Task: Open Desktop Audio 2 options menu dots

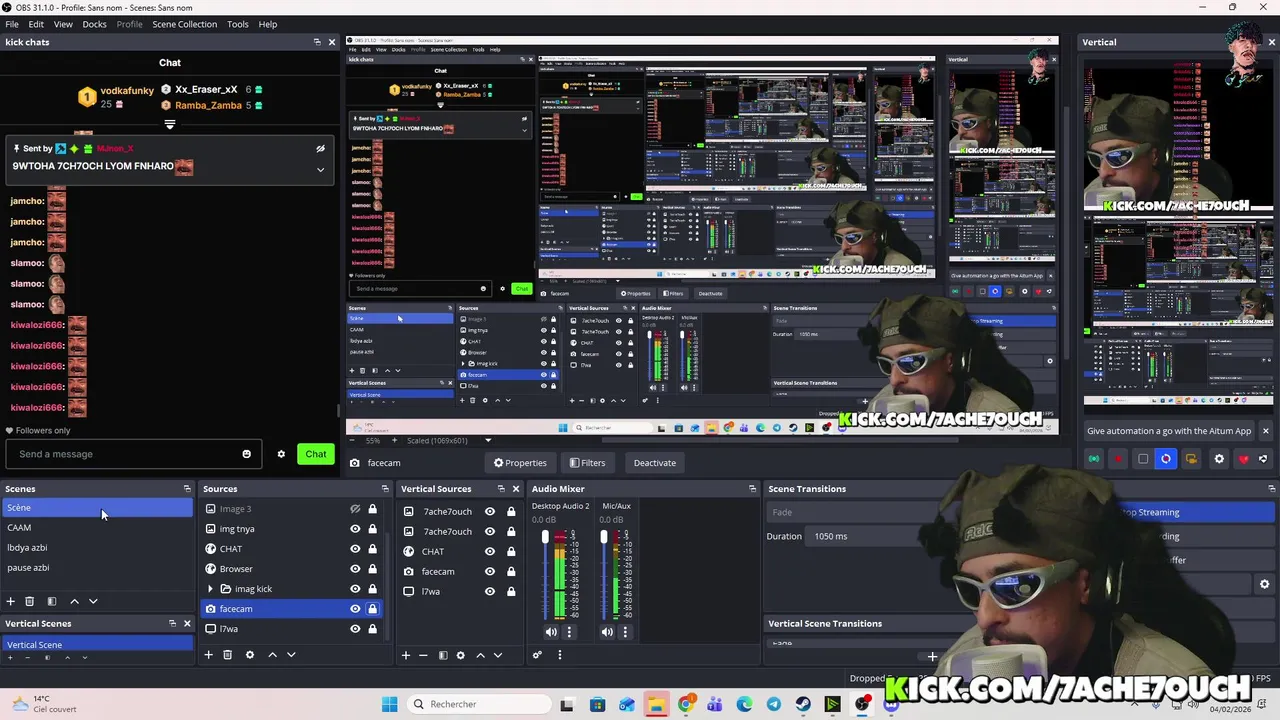Action: pos(569,632)
